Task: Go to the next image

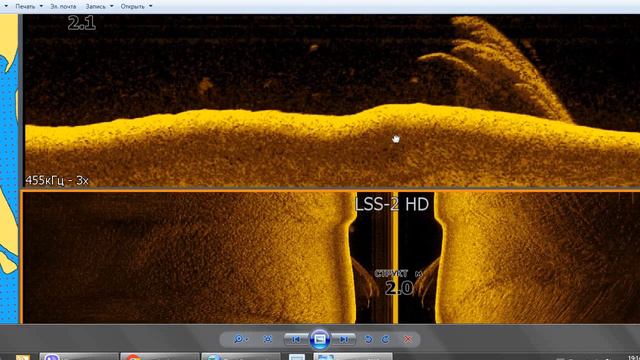Action: coord(343,339)
